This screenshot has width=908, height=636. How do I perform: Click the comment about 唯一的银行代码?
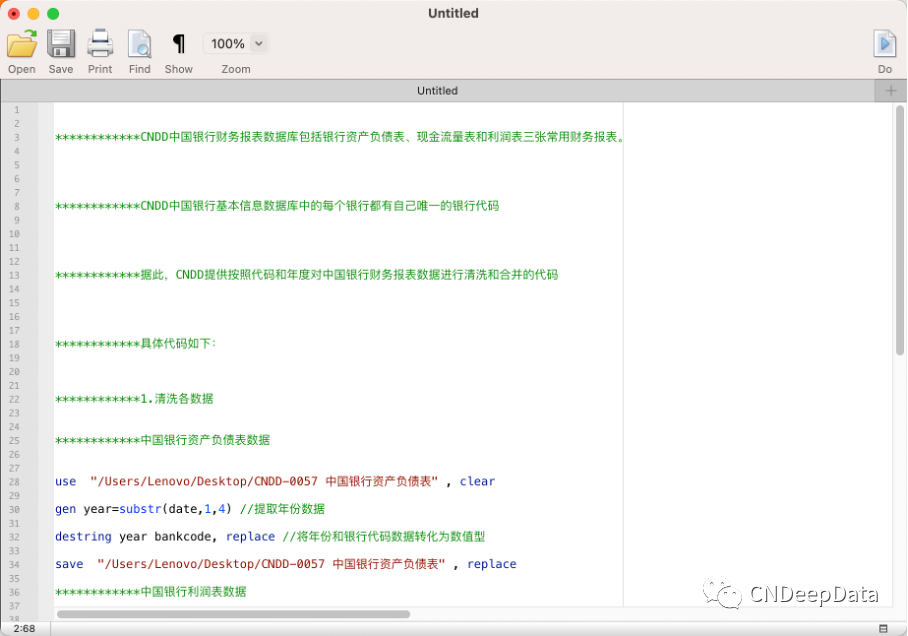277,206
